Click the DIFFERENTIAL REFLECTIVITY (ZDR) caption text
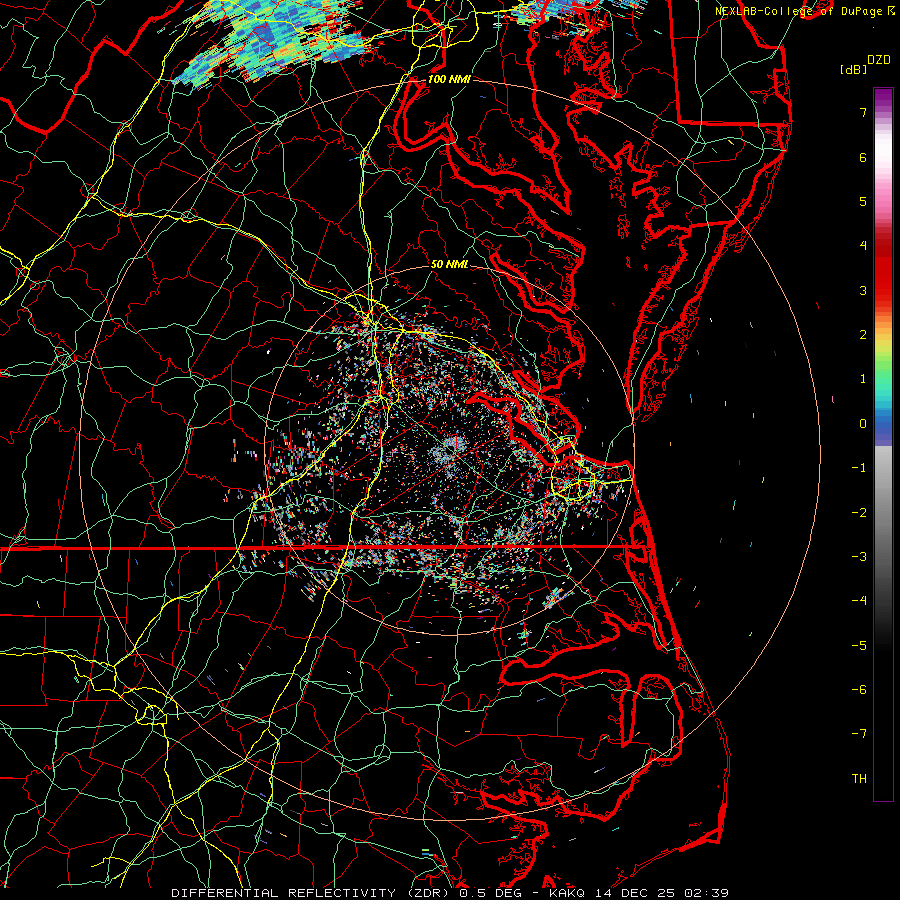The height and width of the screenshot is (900, 900). point(311,893)
